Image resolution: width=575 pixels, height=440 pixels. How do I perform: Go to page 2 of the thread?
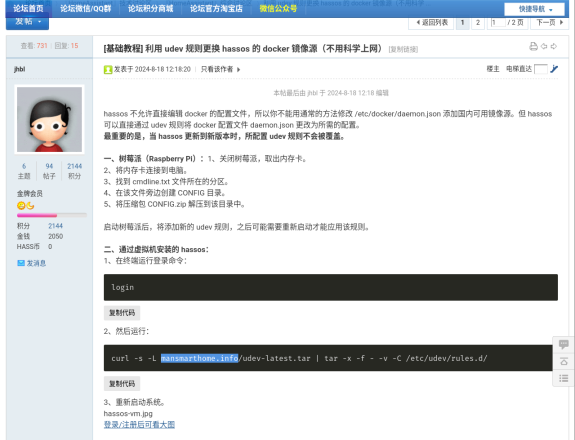[477, 23]
